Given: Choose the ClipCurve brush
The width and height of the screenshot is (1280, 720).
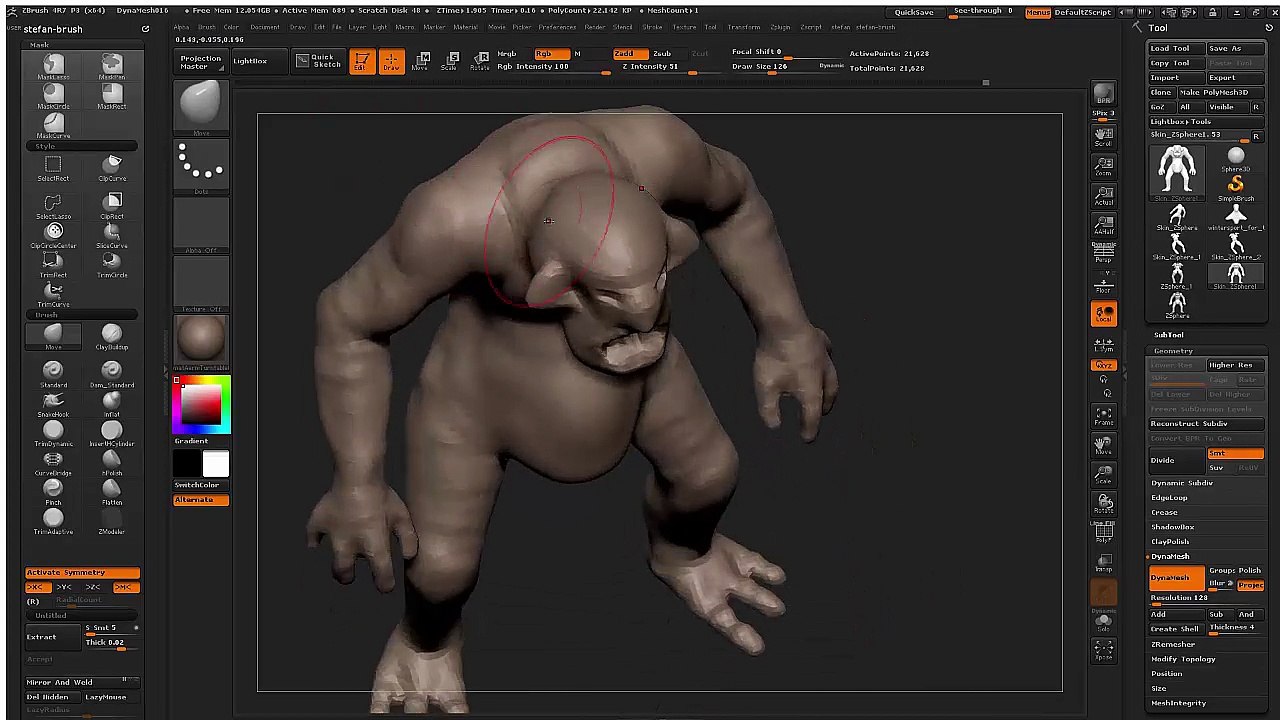Looking at the screenshot, I should tap(112, 168).
